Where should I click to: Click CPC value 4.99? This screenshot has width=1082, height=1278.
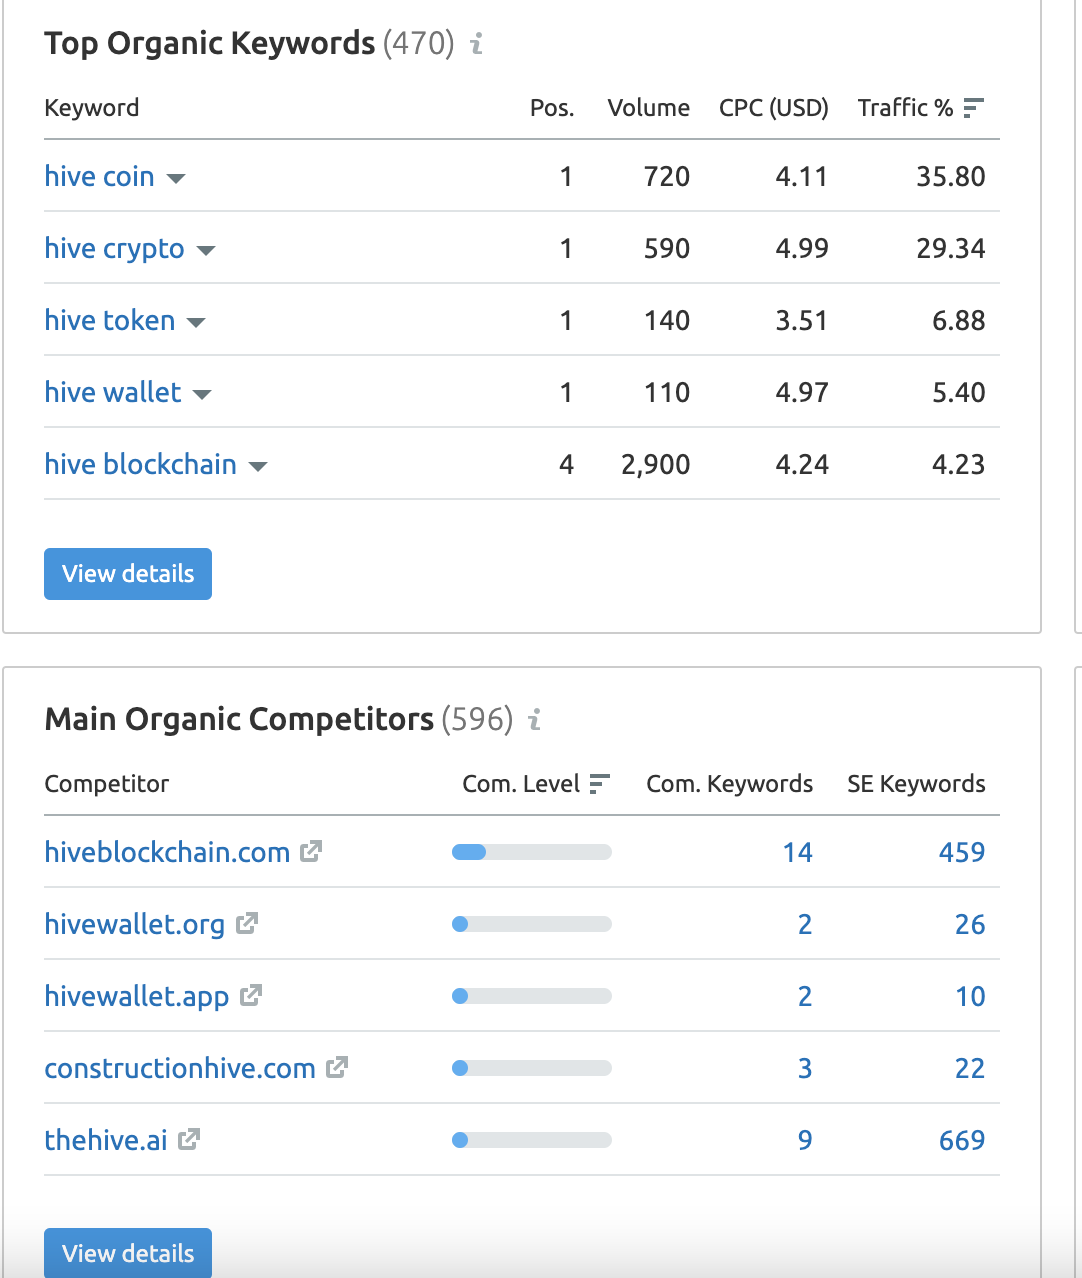pos(802,248)
